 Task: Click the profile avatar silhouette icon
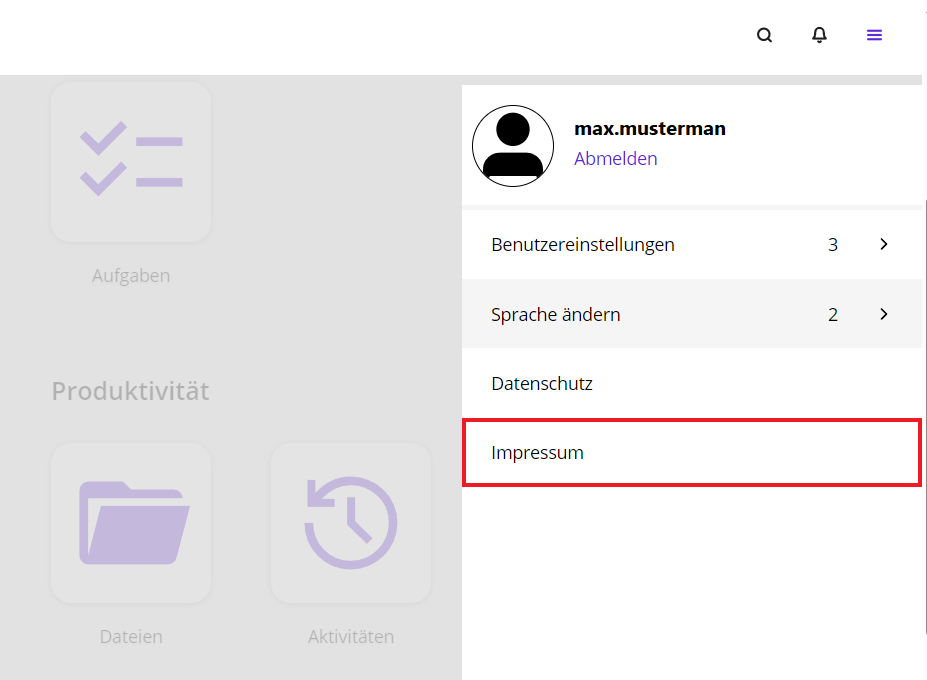512,145
